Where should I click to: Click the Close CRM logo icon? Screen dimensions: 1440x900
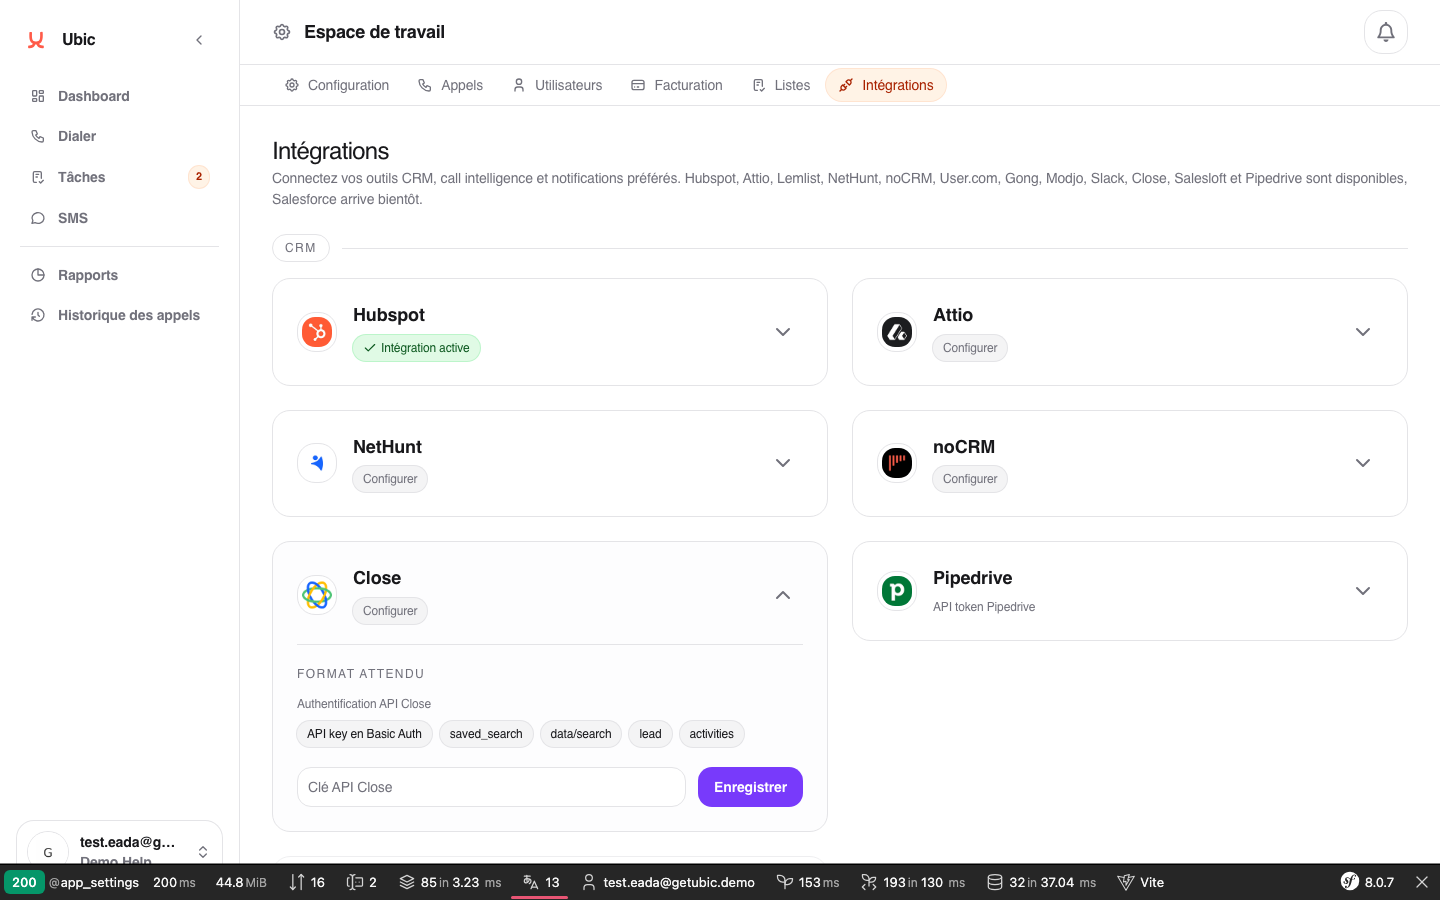click(317, 595)
